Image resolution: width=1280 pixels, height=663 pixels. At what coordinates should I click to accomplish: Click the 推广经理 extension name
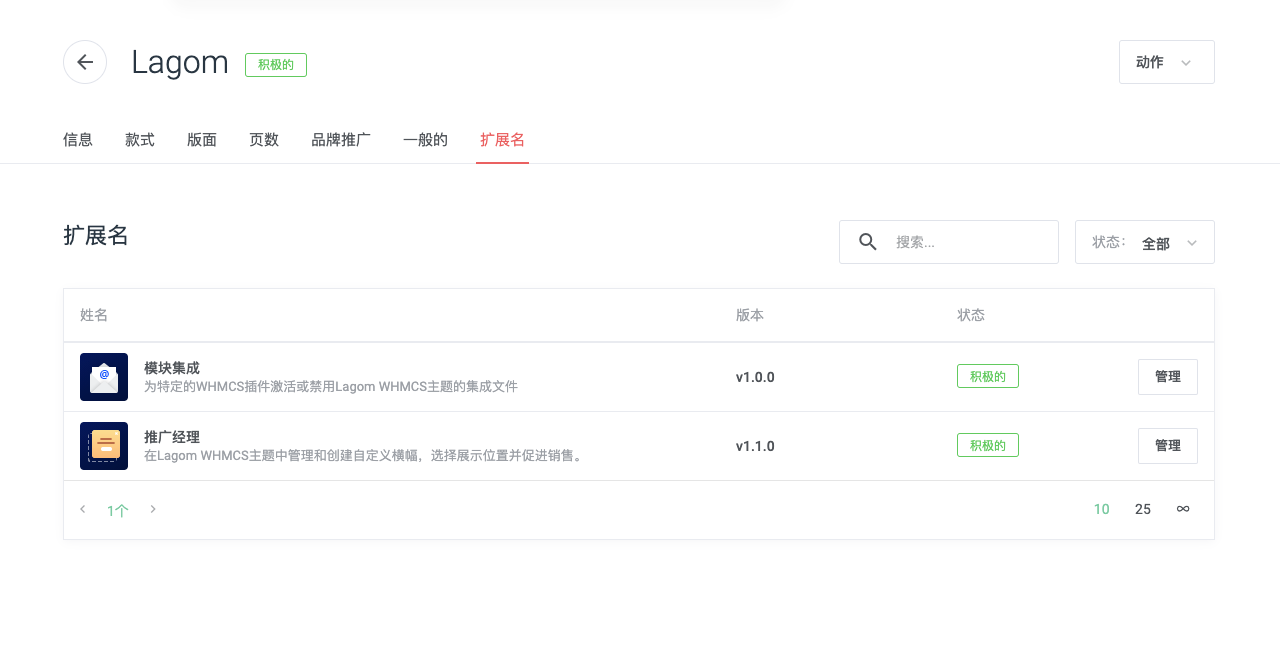[172, 437]
